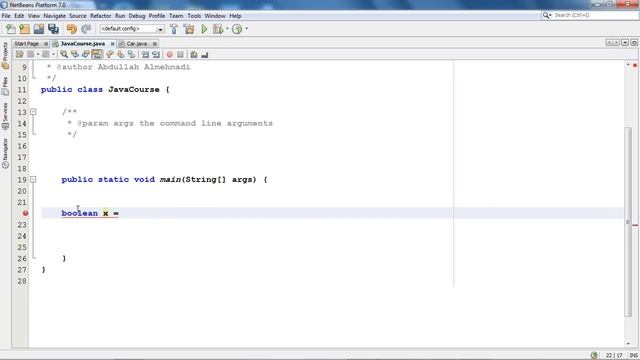
Task: Open the editor Back button dropdown arrow
Action: tap(38, 54)
